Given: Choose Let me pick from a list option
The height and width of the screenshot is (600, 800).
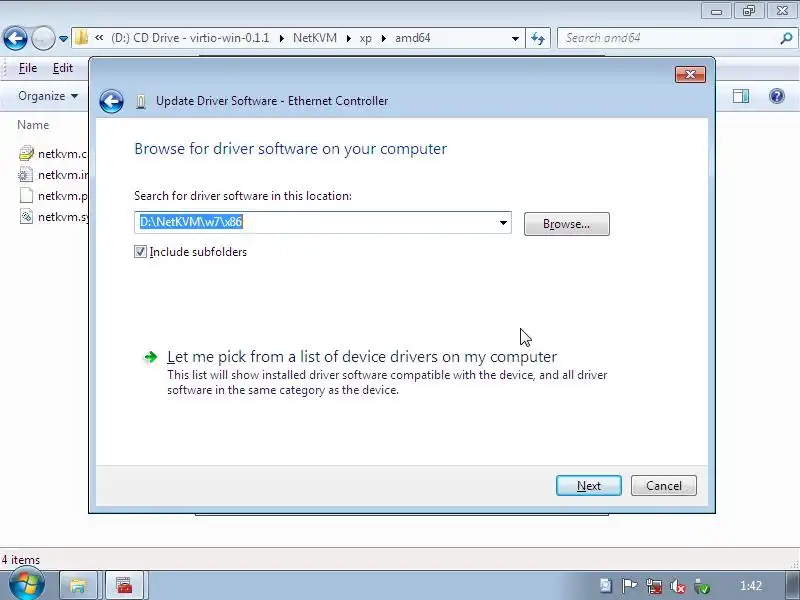Looking at the screenshot, I should [362, 357].
